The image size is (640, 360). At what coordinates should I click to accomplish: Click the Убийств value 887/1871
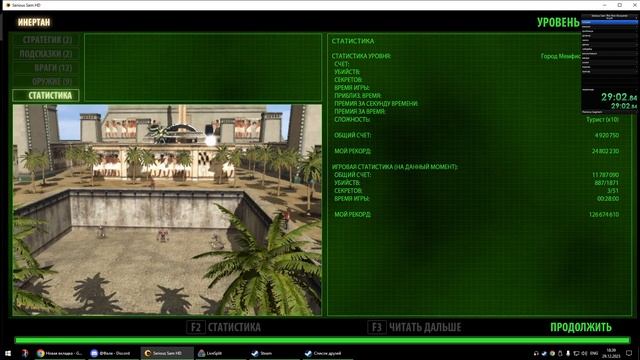click(x=607, y=183)
